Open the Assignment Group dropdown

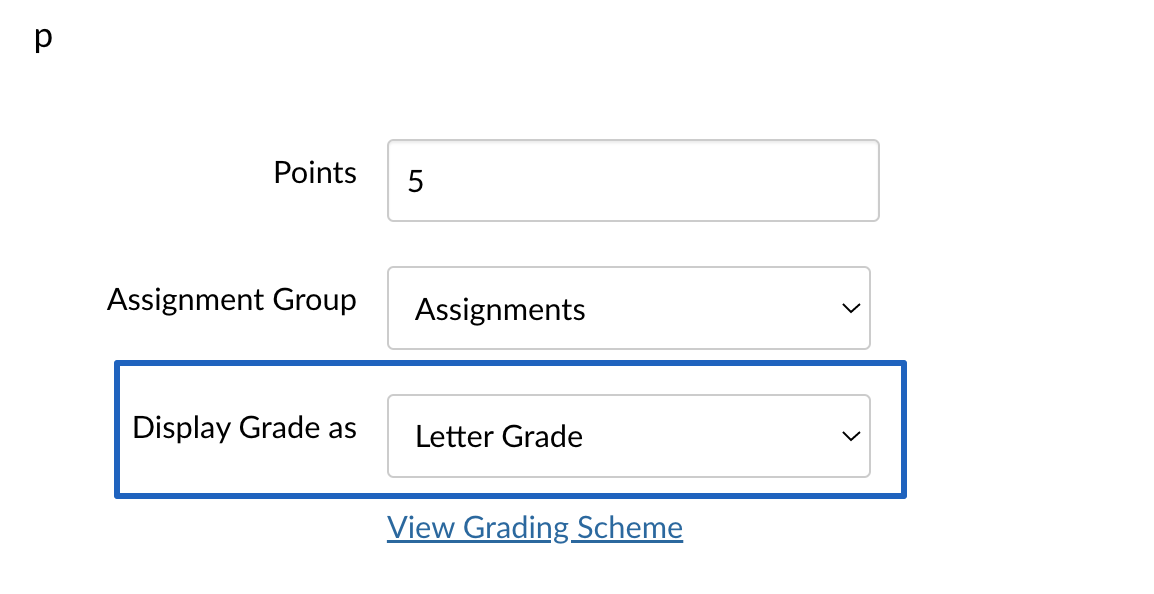pos(629,308)
